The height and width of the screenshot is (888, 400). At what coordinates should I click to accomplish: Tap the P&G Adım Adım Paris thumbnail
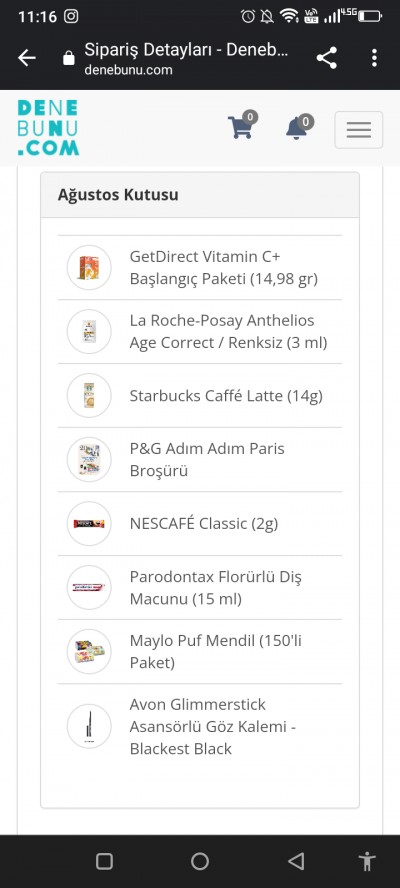pyautogui.click(x=89, y=459)
